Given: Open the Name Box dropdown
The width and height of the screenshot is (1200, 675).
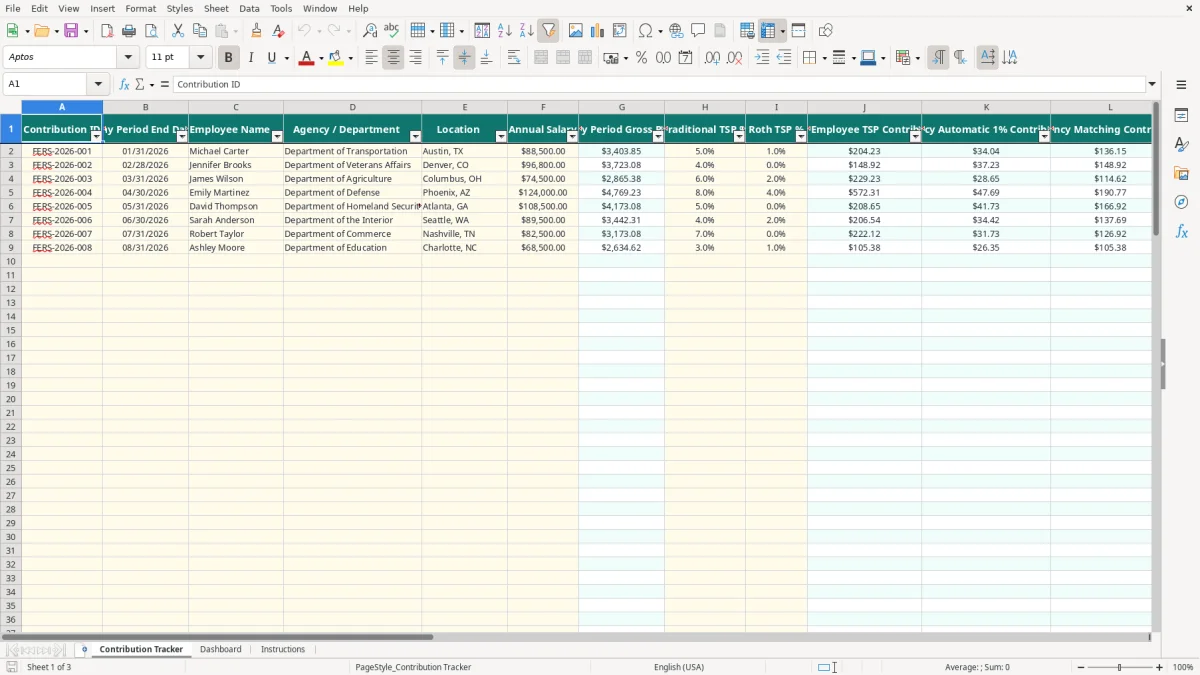Looking at the screenshot, I should tap(97, 85).
